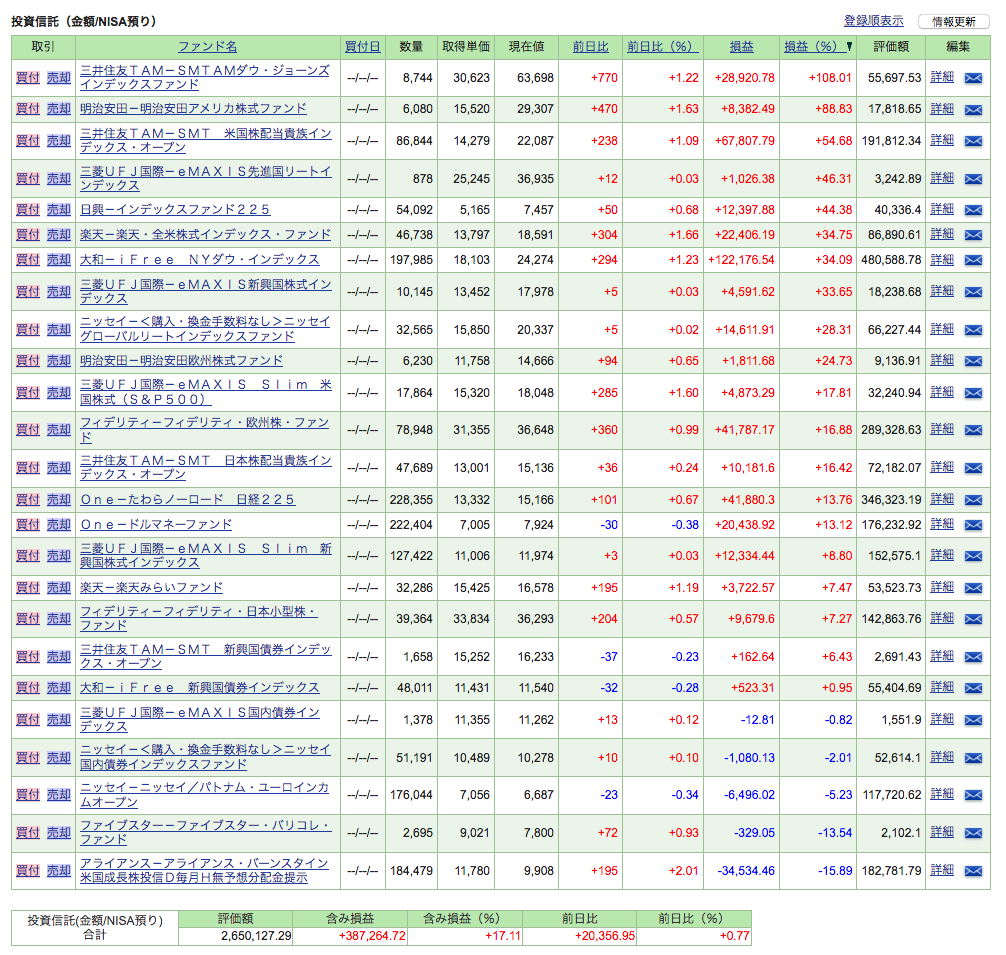Click 買付 for iFree NYダウ・インデックス
The height and width of the screenshot is (955, 1006).
(28, 260)
